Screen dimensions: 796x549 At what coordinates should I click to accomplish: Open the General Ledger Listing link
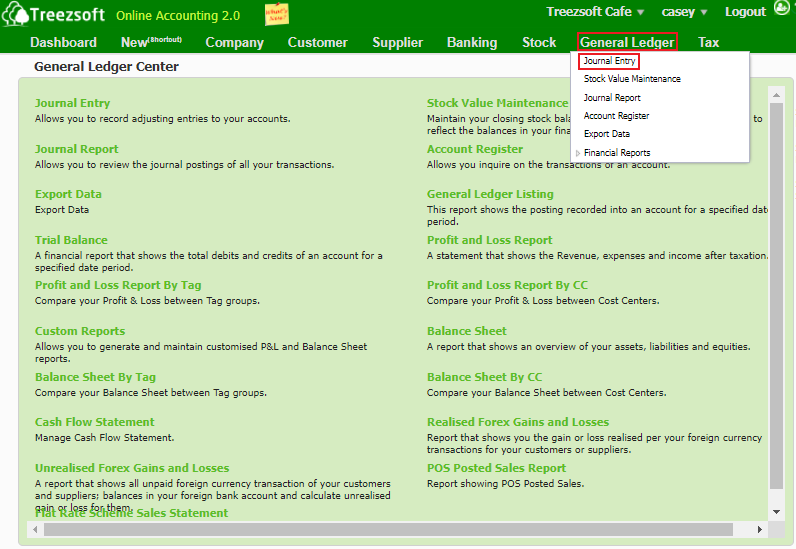click(x=490, y=194)
